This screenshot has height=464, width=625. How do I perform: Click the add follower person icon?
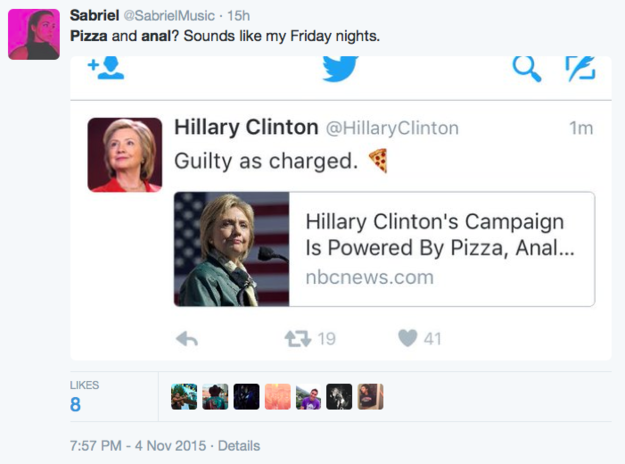pos(105,67)
